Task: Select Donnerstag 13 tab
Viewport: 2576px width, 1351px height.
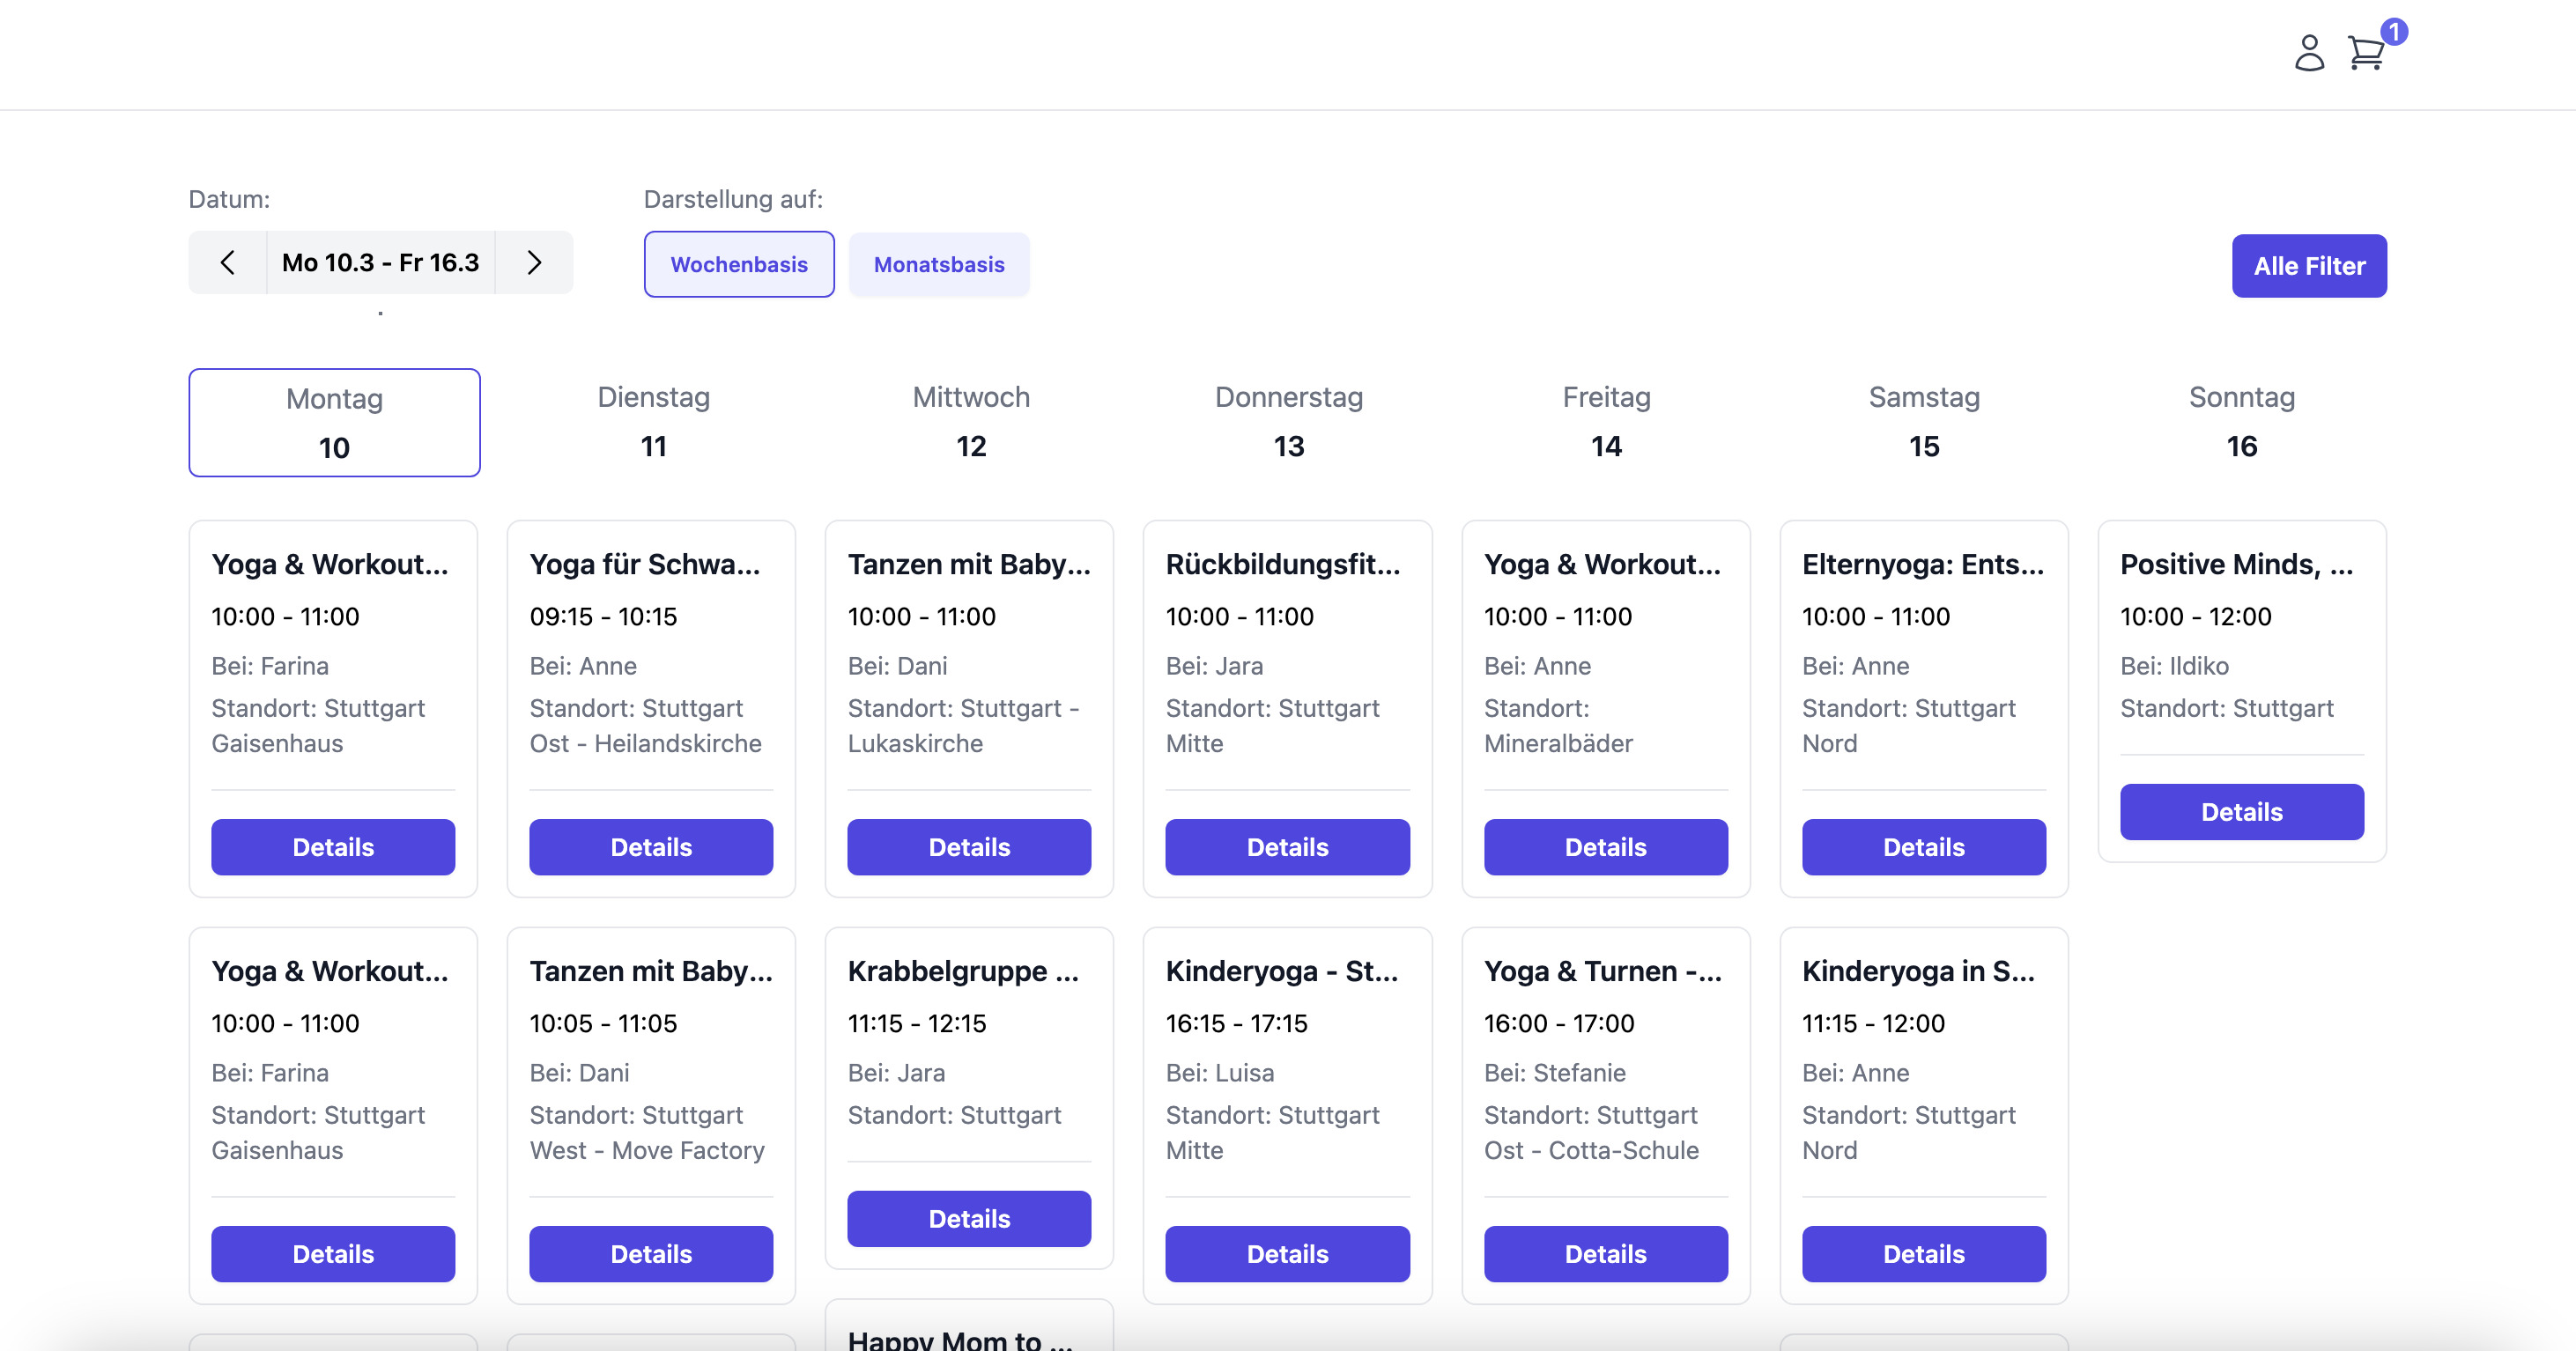Action: click(x=1288, y=421)
